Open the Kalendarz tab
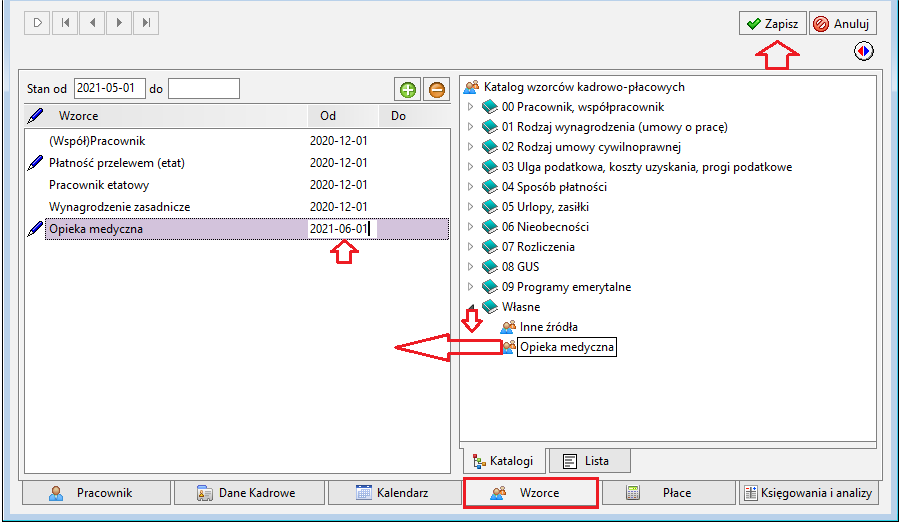The width and height of the screenshot is (902, 524). coord(394,493)
